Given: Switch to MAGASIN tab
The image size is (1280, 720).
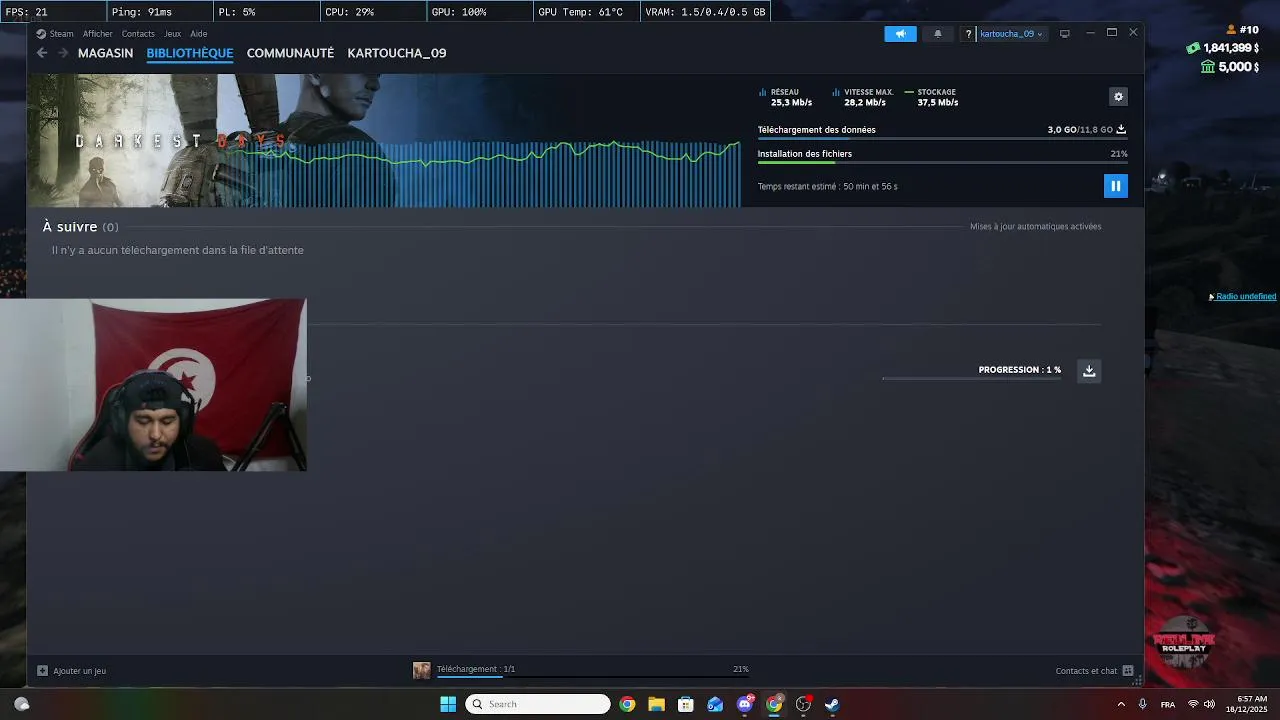Looking at the screenshot, I should click(x=105, y=53).
